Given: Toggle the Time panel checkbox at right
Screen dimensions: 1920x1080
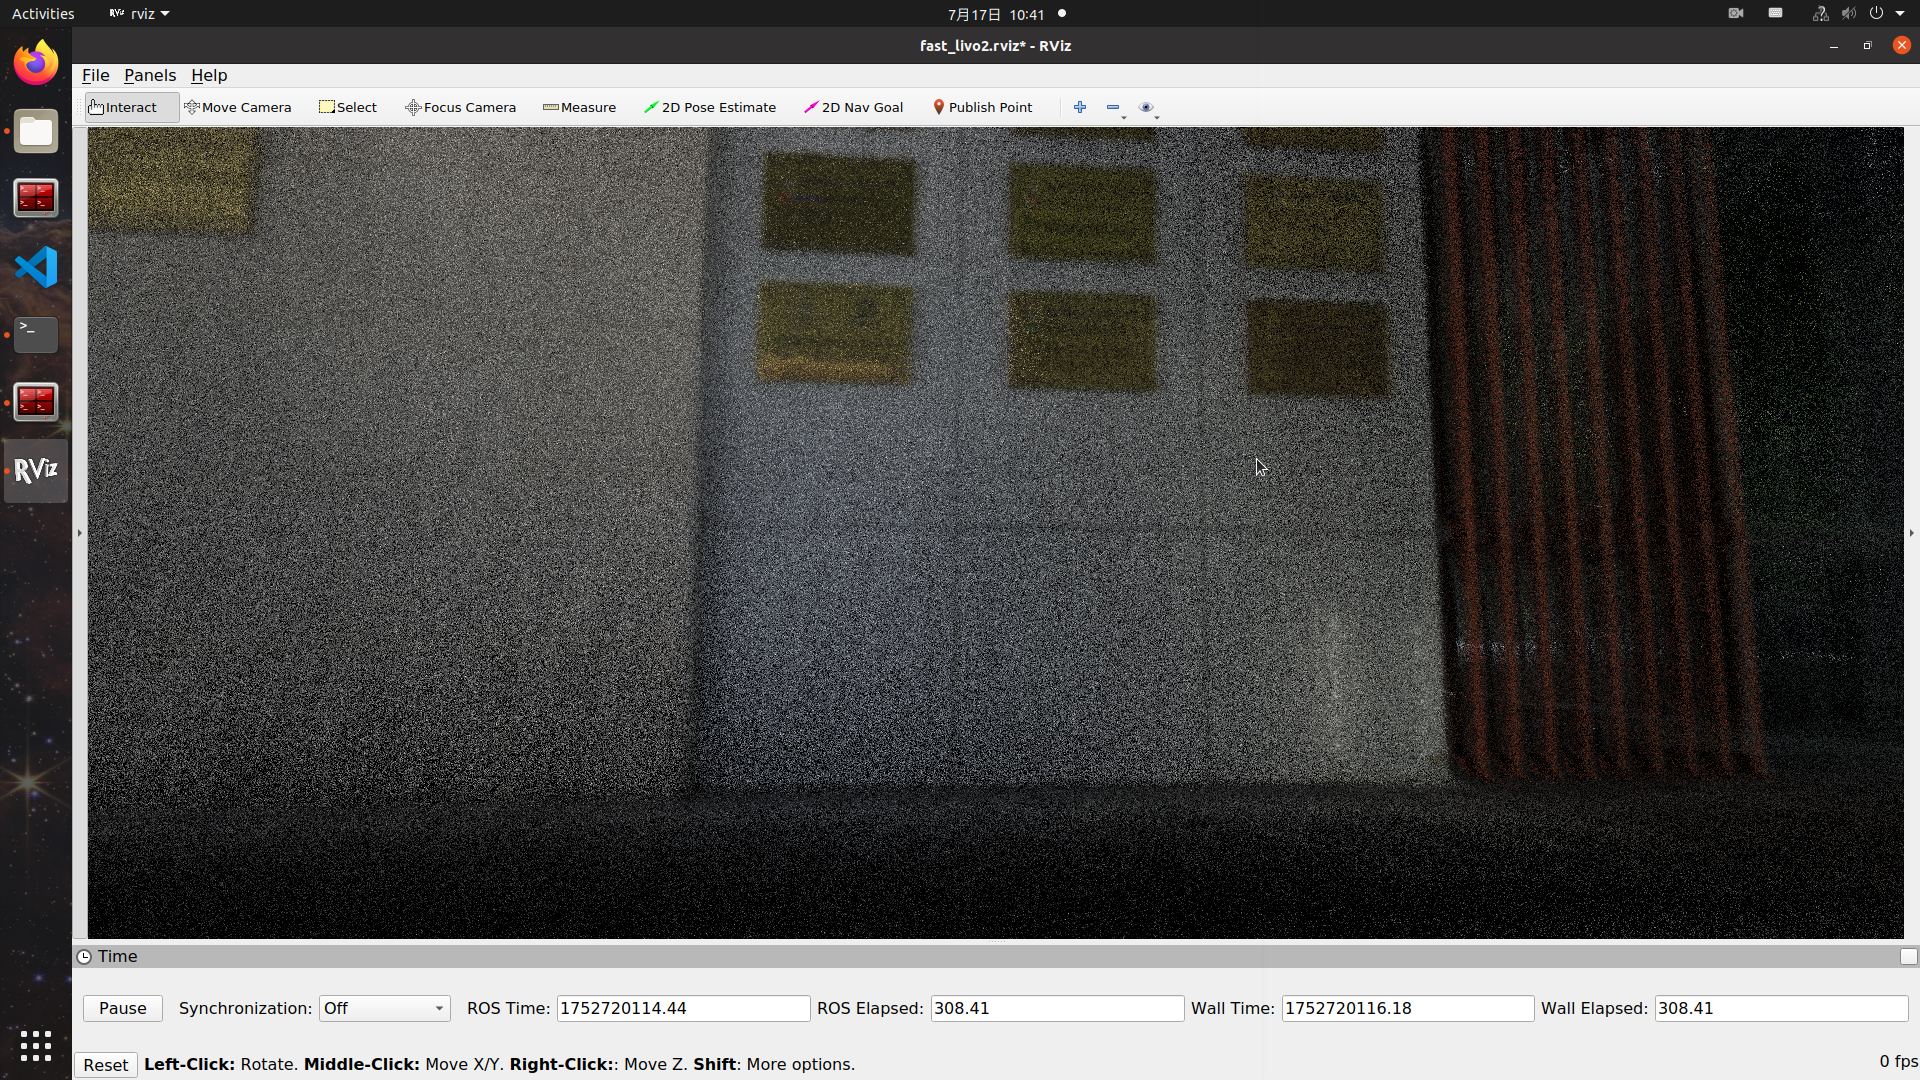Looking at the screenshot, I should pyautogui.click(x=1908, y=957).
